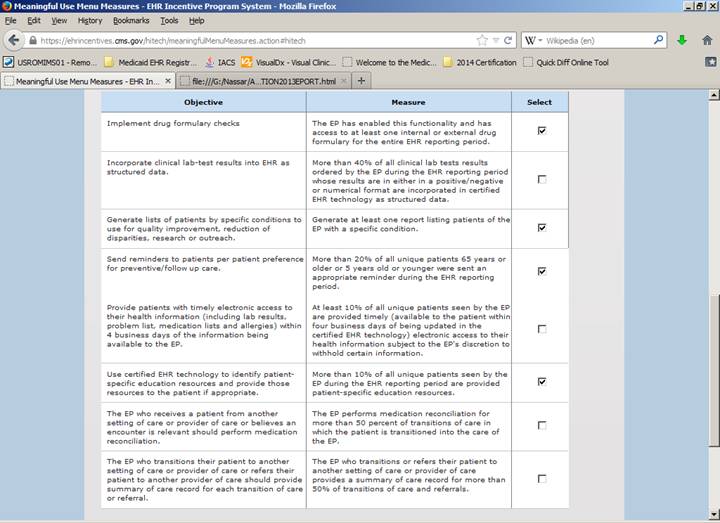720x523 pixels.
Task: Enable the summary of care record checkbox
Action: [541, 479]
